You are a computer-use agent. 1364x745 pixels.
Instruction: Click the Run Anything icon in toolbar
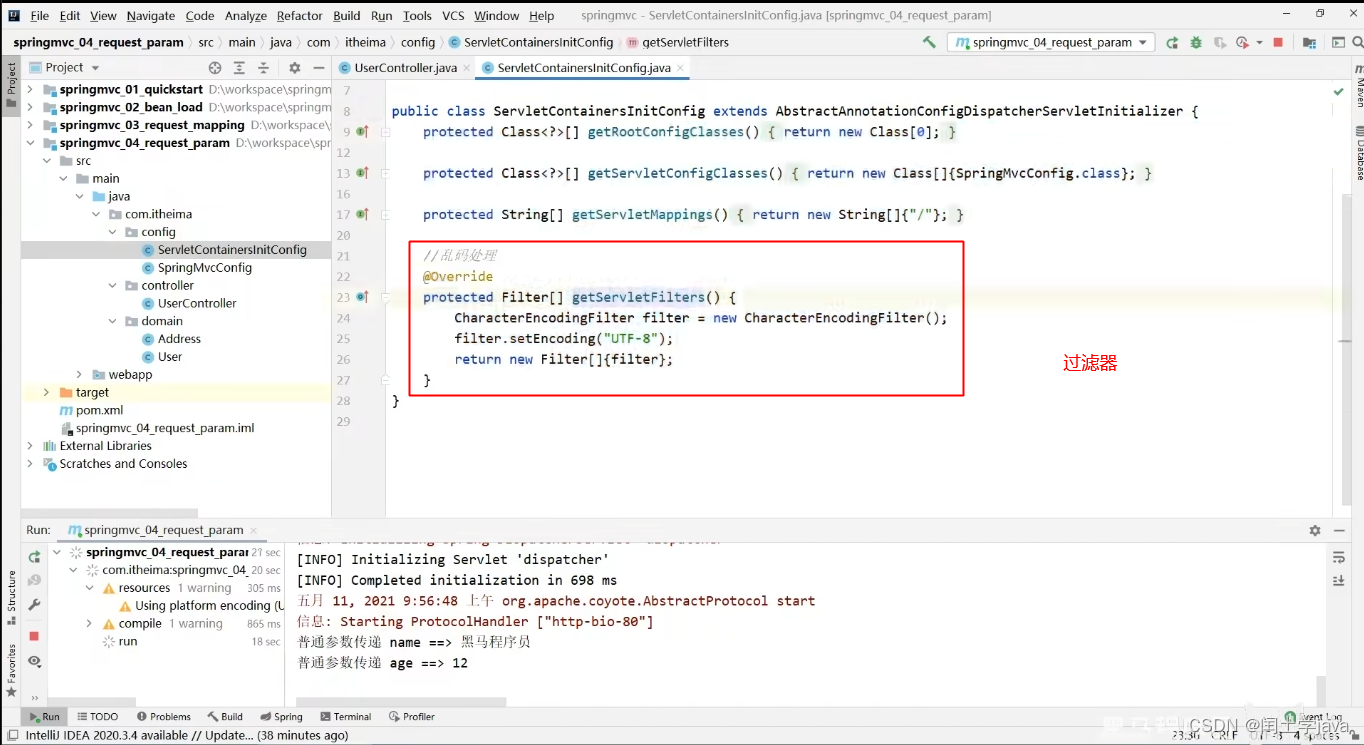coord(1338,42)
